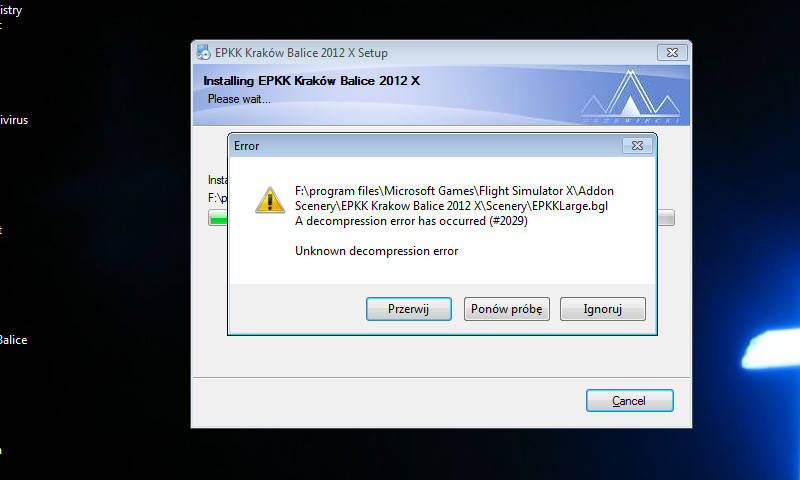
Task: Click the 'Please wait...' status text
Action: click(x=239, y=99)
